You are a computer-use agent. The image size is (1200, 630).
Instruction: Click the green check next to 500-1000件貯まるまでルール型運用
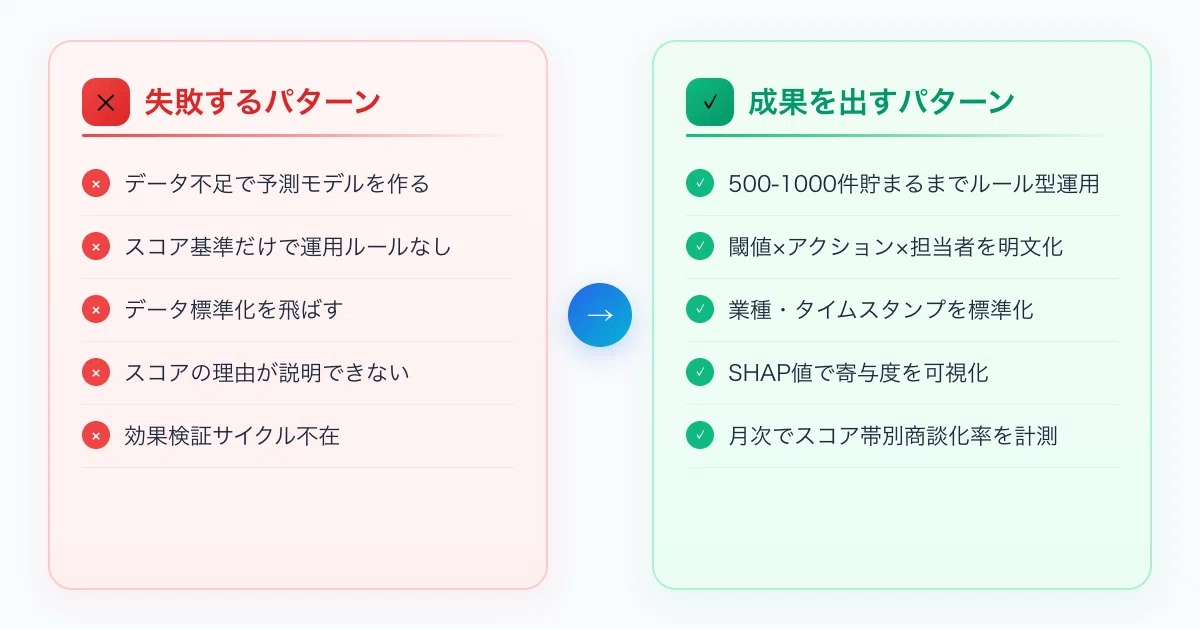(x=700, y=184)
